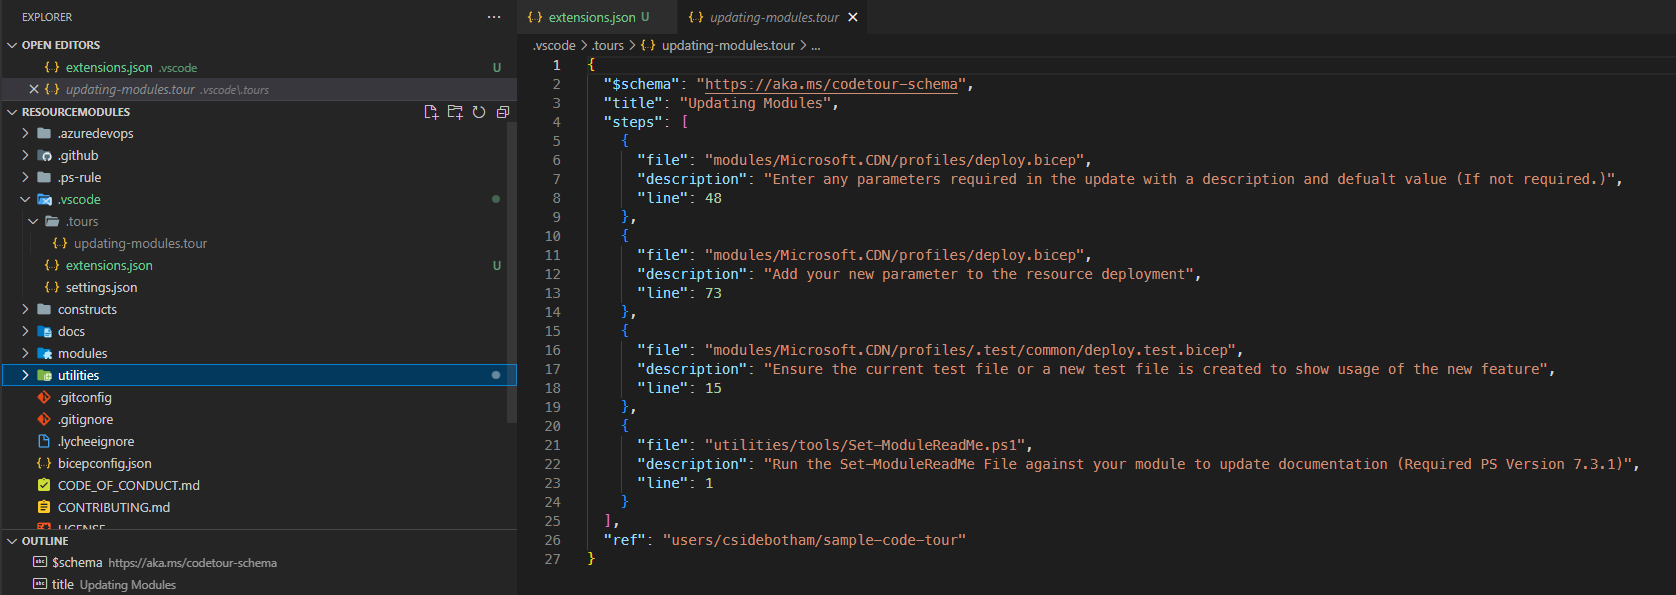Screen dimensions: 1676x595
Task: Click the New Folder icon in explorer header
Action: coord(455,112)
